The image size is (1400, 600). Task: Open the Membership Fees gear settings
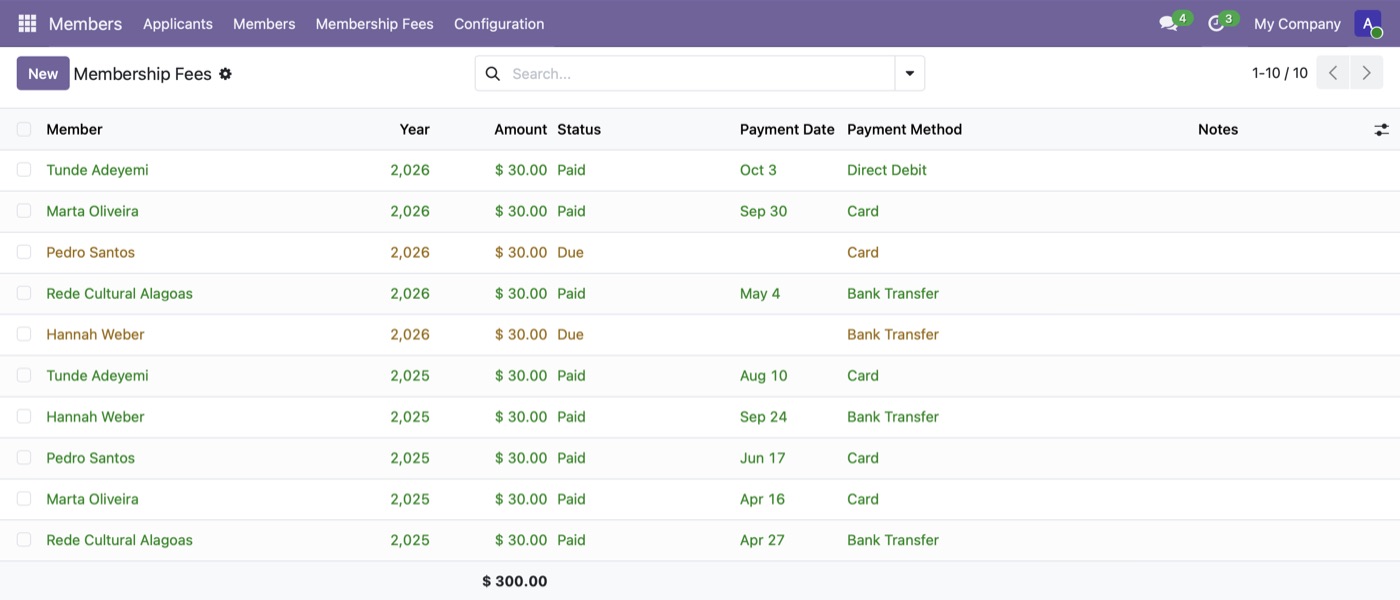pyautogui.click(x=225, y=73)
